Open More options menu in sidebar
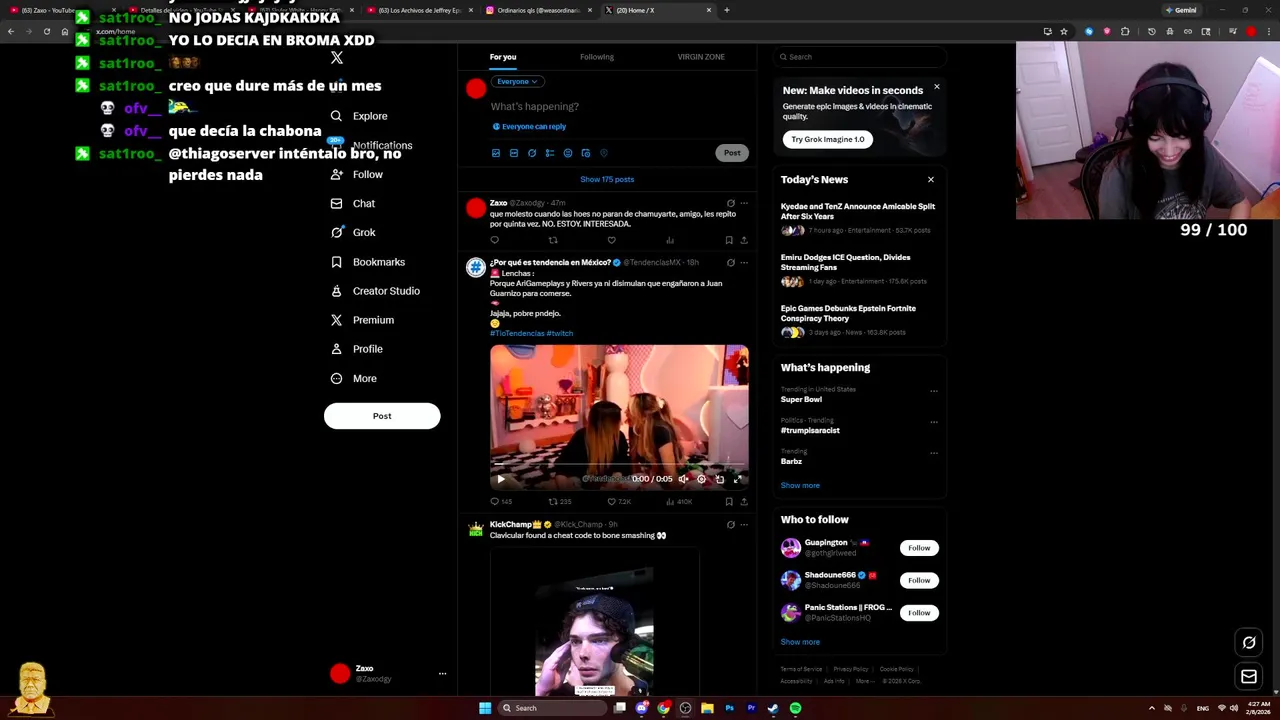The width and height of the screenshot is (1280, 720). (x=354, y=379)
